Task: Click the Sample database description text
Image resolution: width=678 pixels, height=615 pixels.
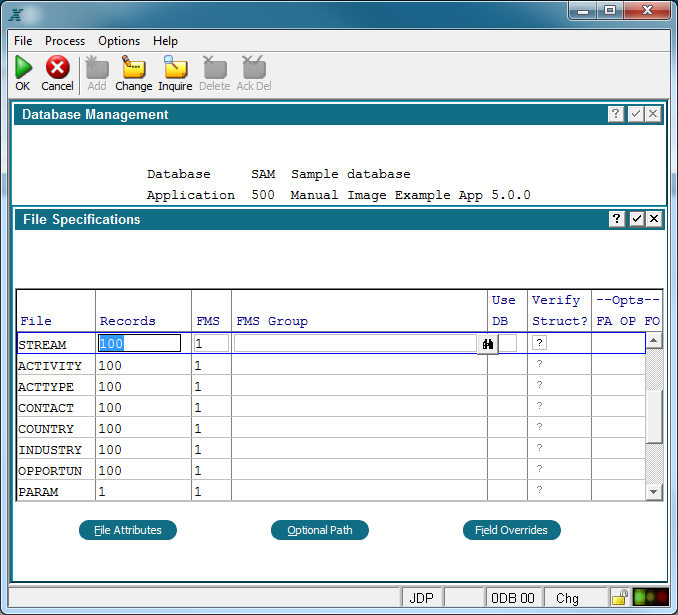Action: [x=351, y=174]
